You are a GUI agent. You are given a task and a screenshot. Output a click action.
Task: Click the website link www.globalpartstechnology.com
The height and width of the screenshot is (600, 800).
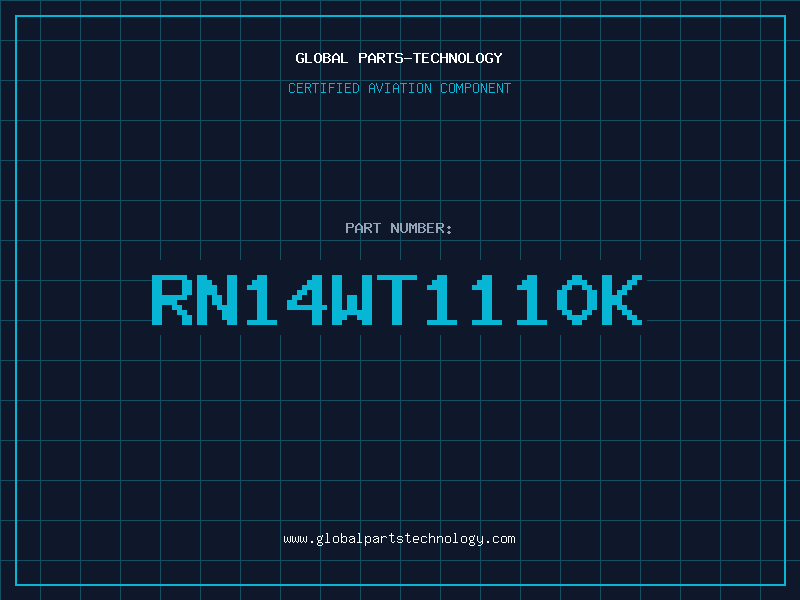(x=399, y=539)
